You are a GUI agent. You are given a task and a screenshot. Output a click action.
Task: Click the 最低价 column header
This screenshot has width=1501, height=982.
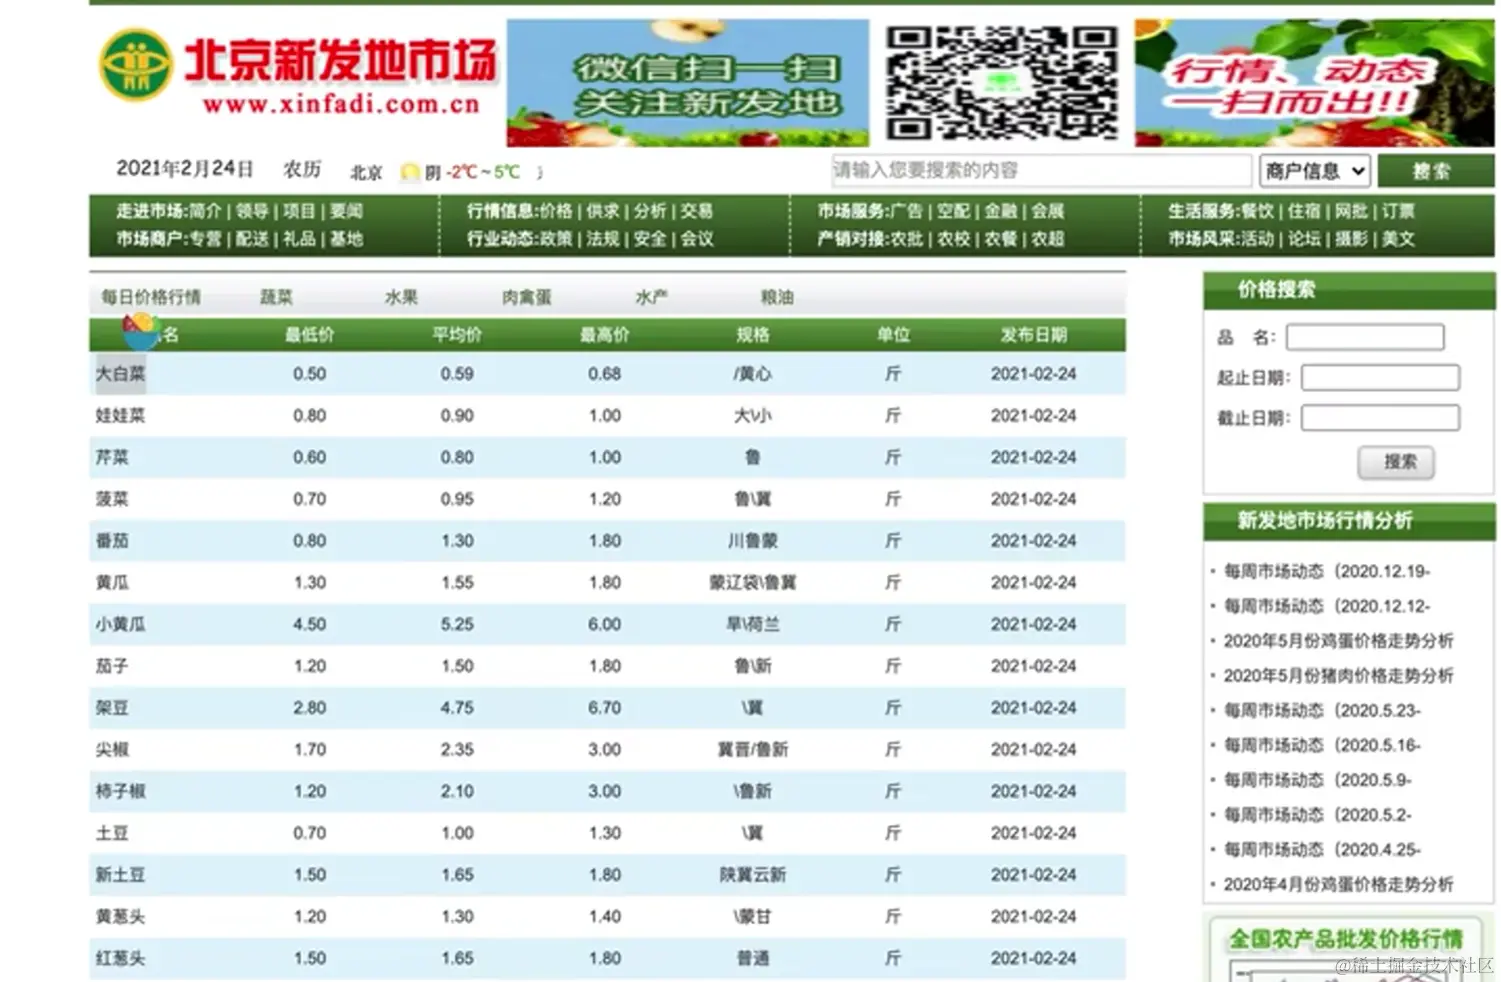pos(310,335)
